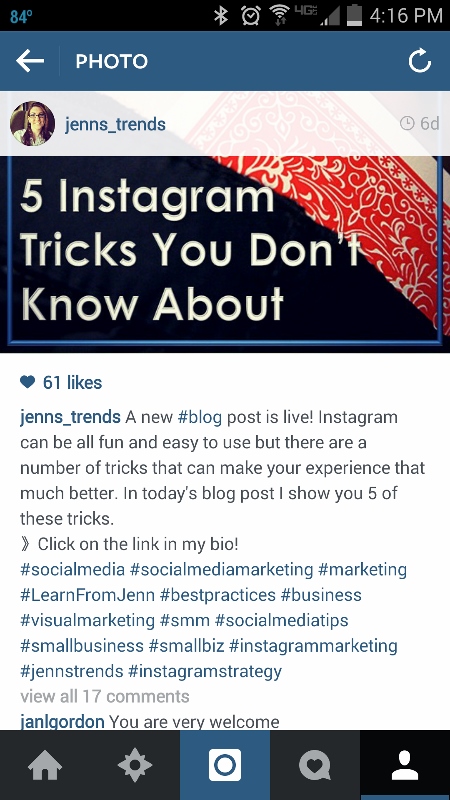450x800 pixels.
Task: Open janlgordon commenter profile
Action: [62, 722]
